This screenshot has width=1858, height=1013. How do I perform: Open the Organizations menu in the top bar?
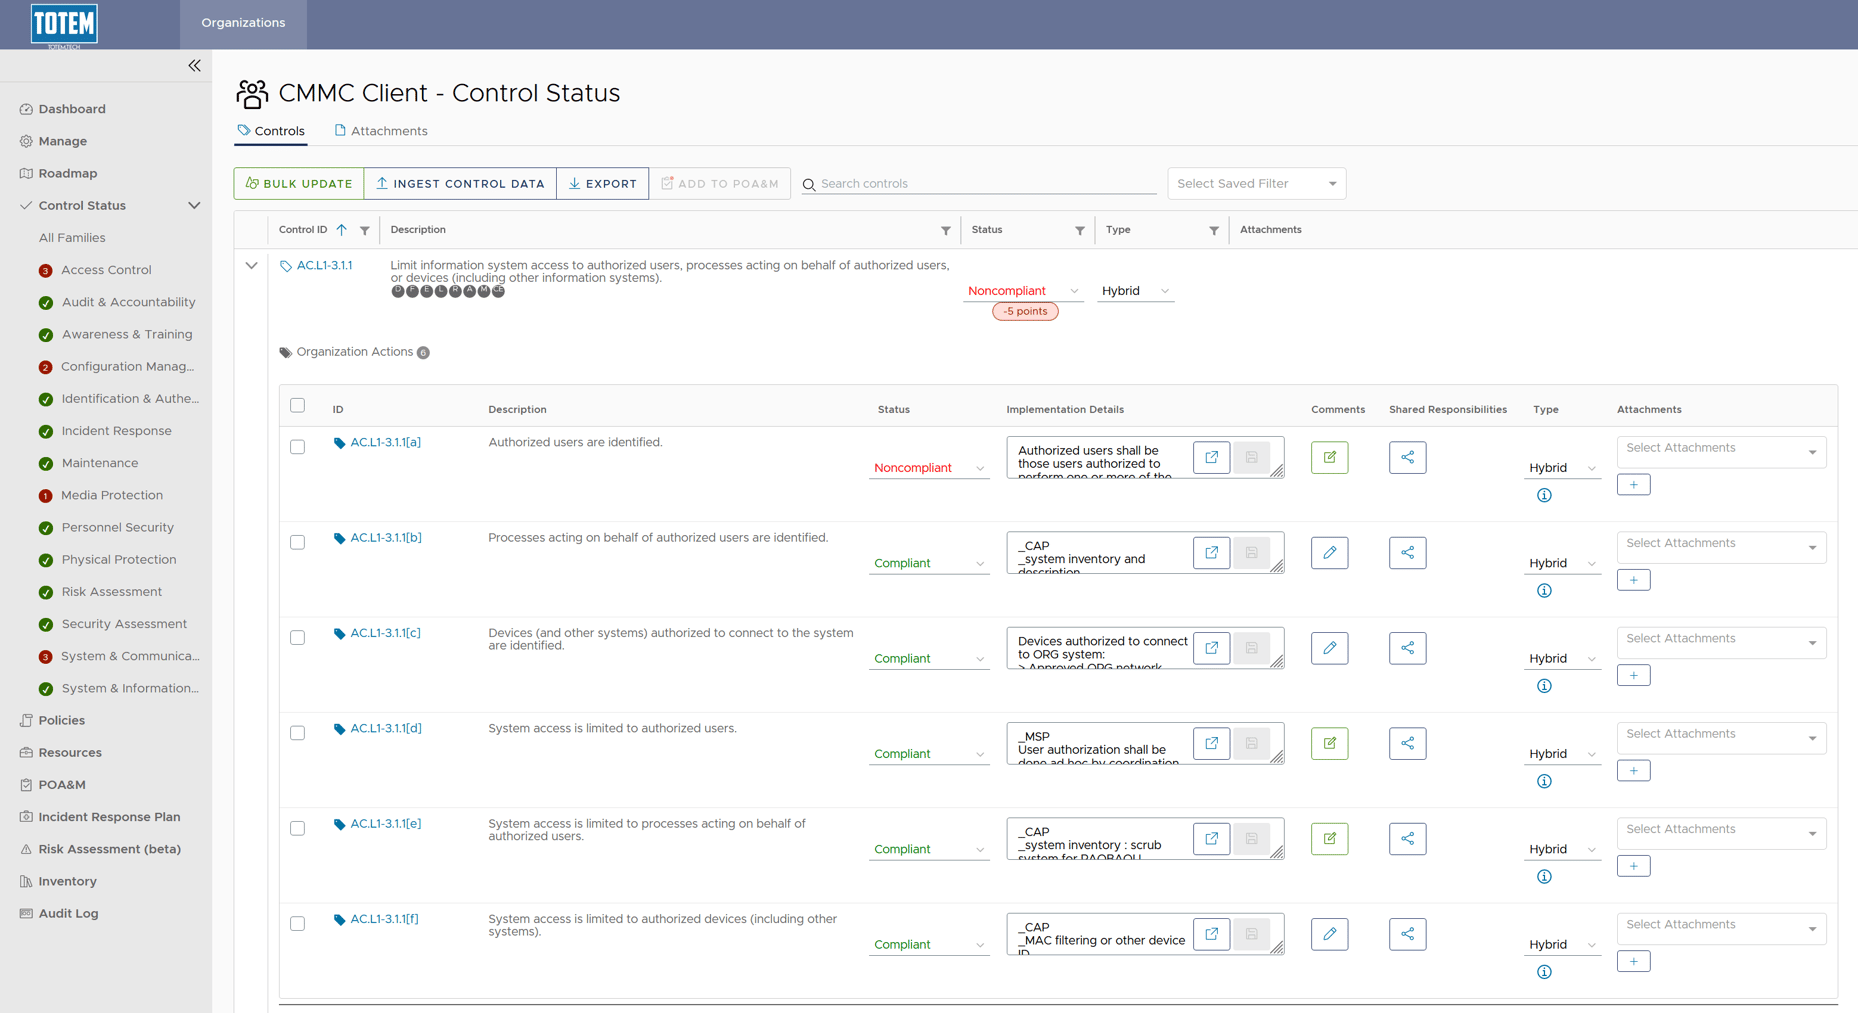242,22
